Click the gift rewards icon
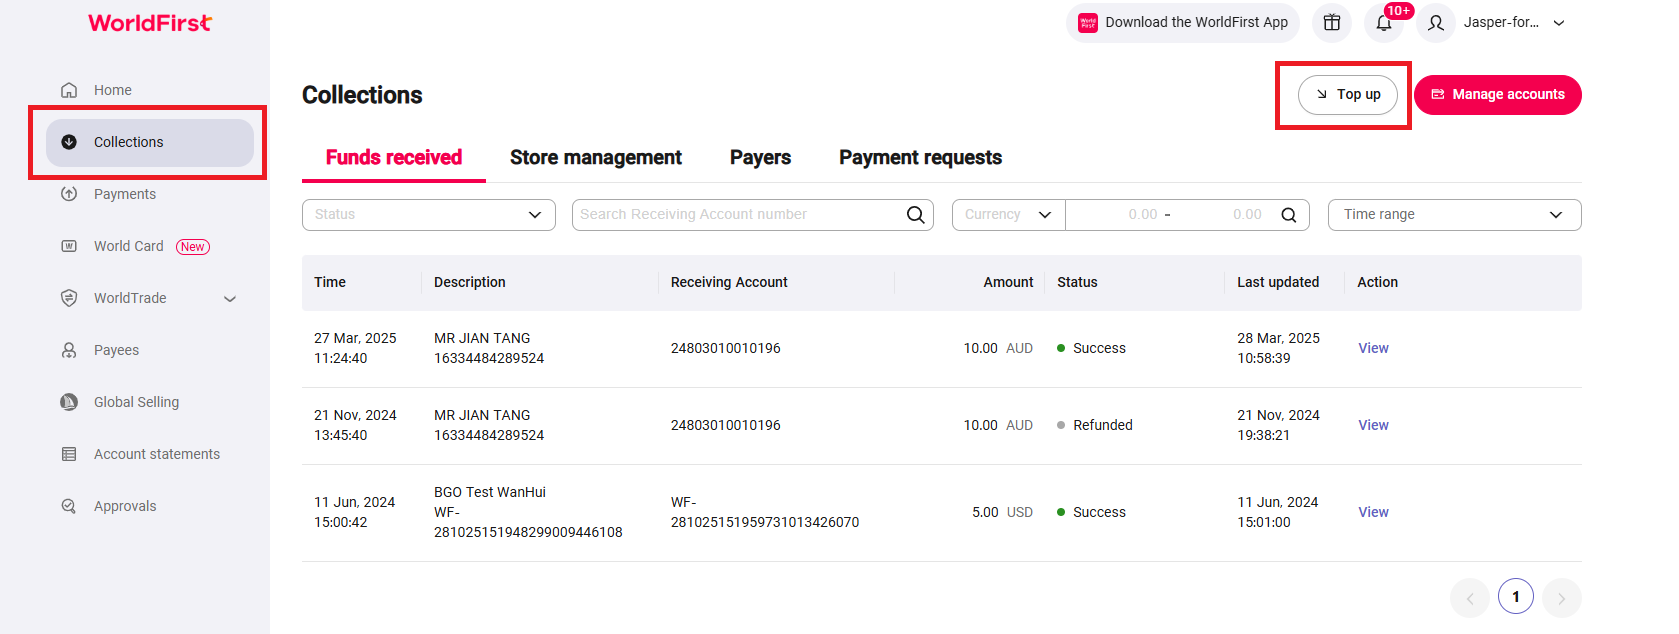The image size is (1679, 634). pos(1332,23)
